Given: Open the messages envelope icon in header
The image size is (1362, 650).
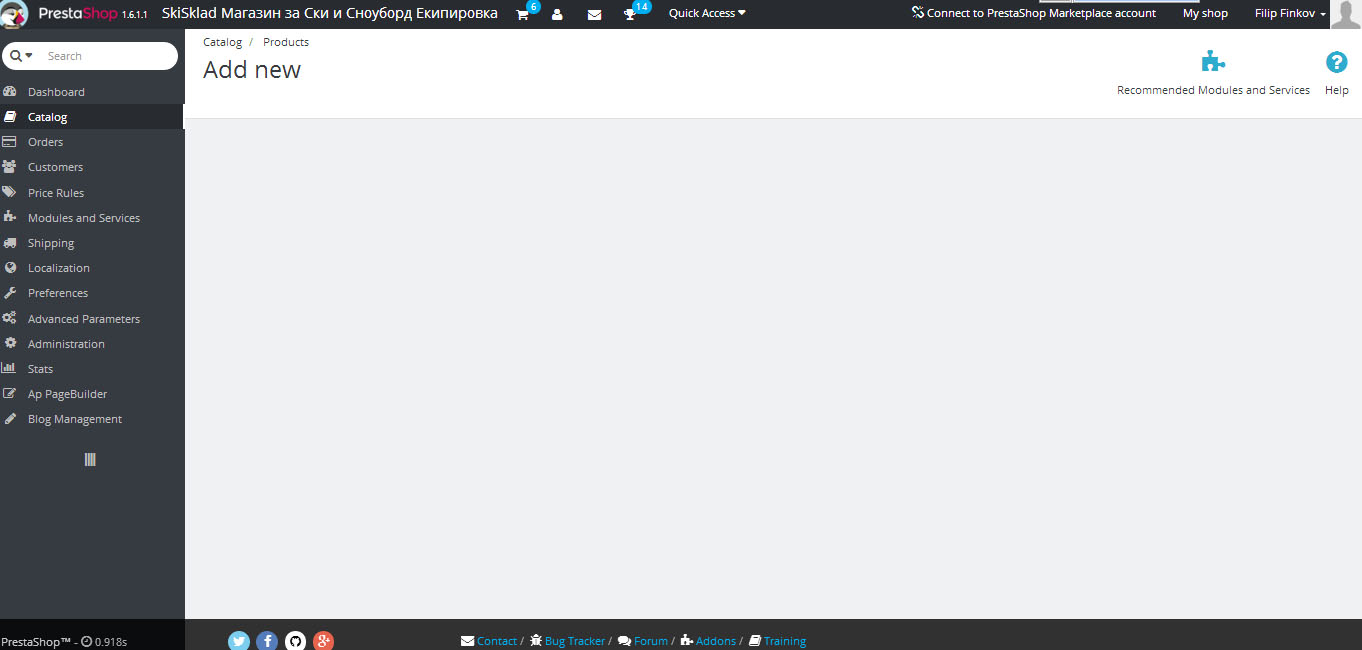Looking at the screenshot, I should click(x=594, y=15).
